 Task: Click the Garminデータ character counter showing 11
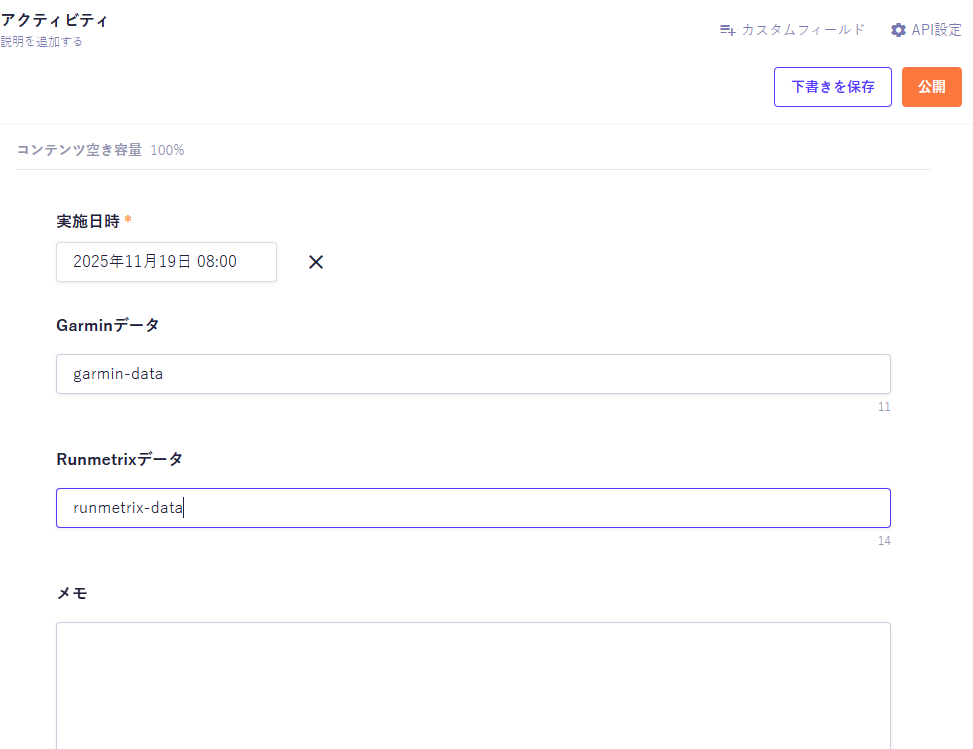[883, 407]
